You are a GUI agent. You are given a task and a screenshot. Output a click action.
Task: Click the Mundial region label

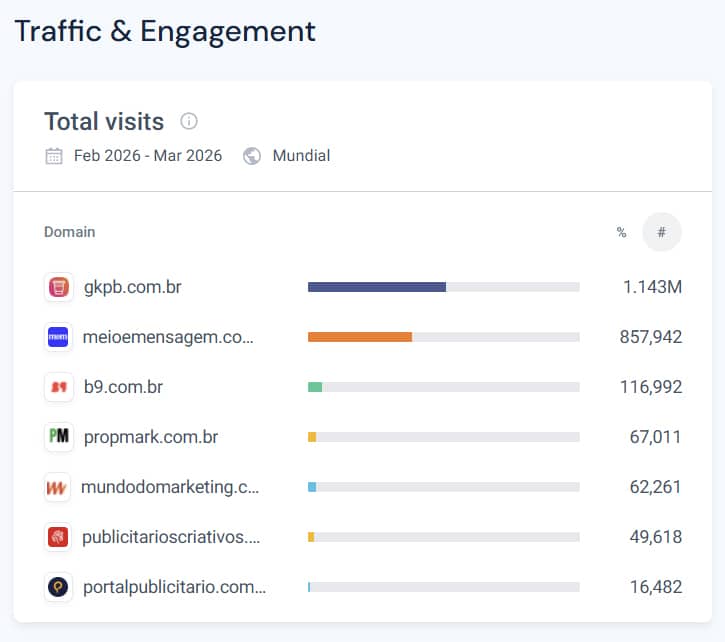pyautogui.click(x=301, y=156)
